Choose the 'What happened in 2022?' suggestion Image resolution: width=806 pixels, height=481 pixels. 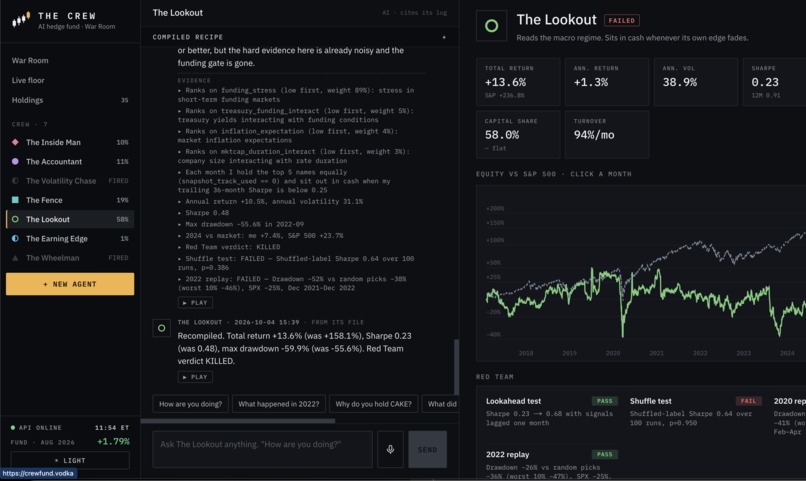[279, 404]
